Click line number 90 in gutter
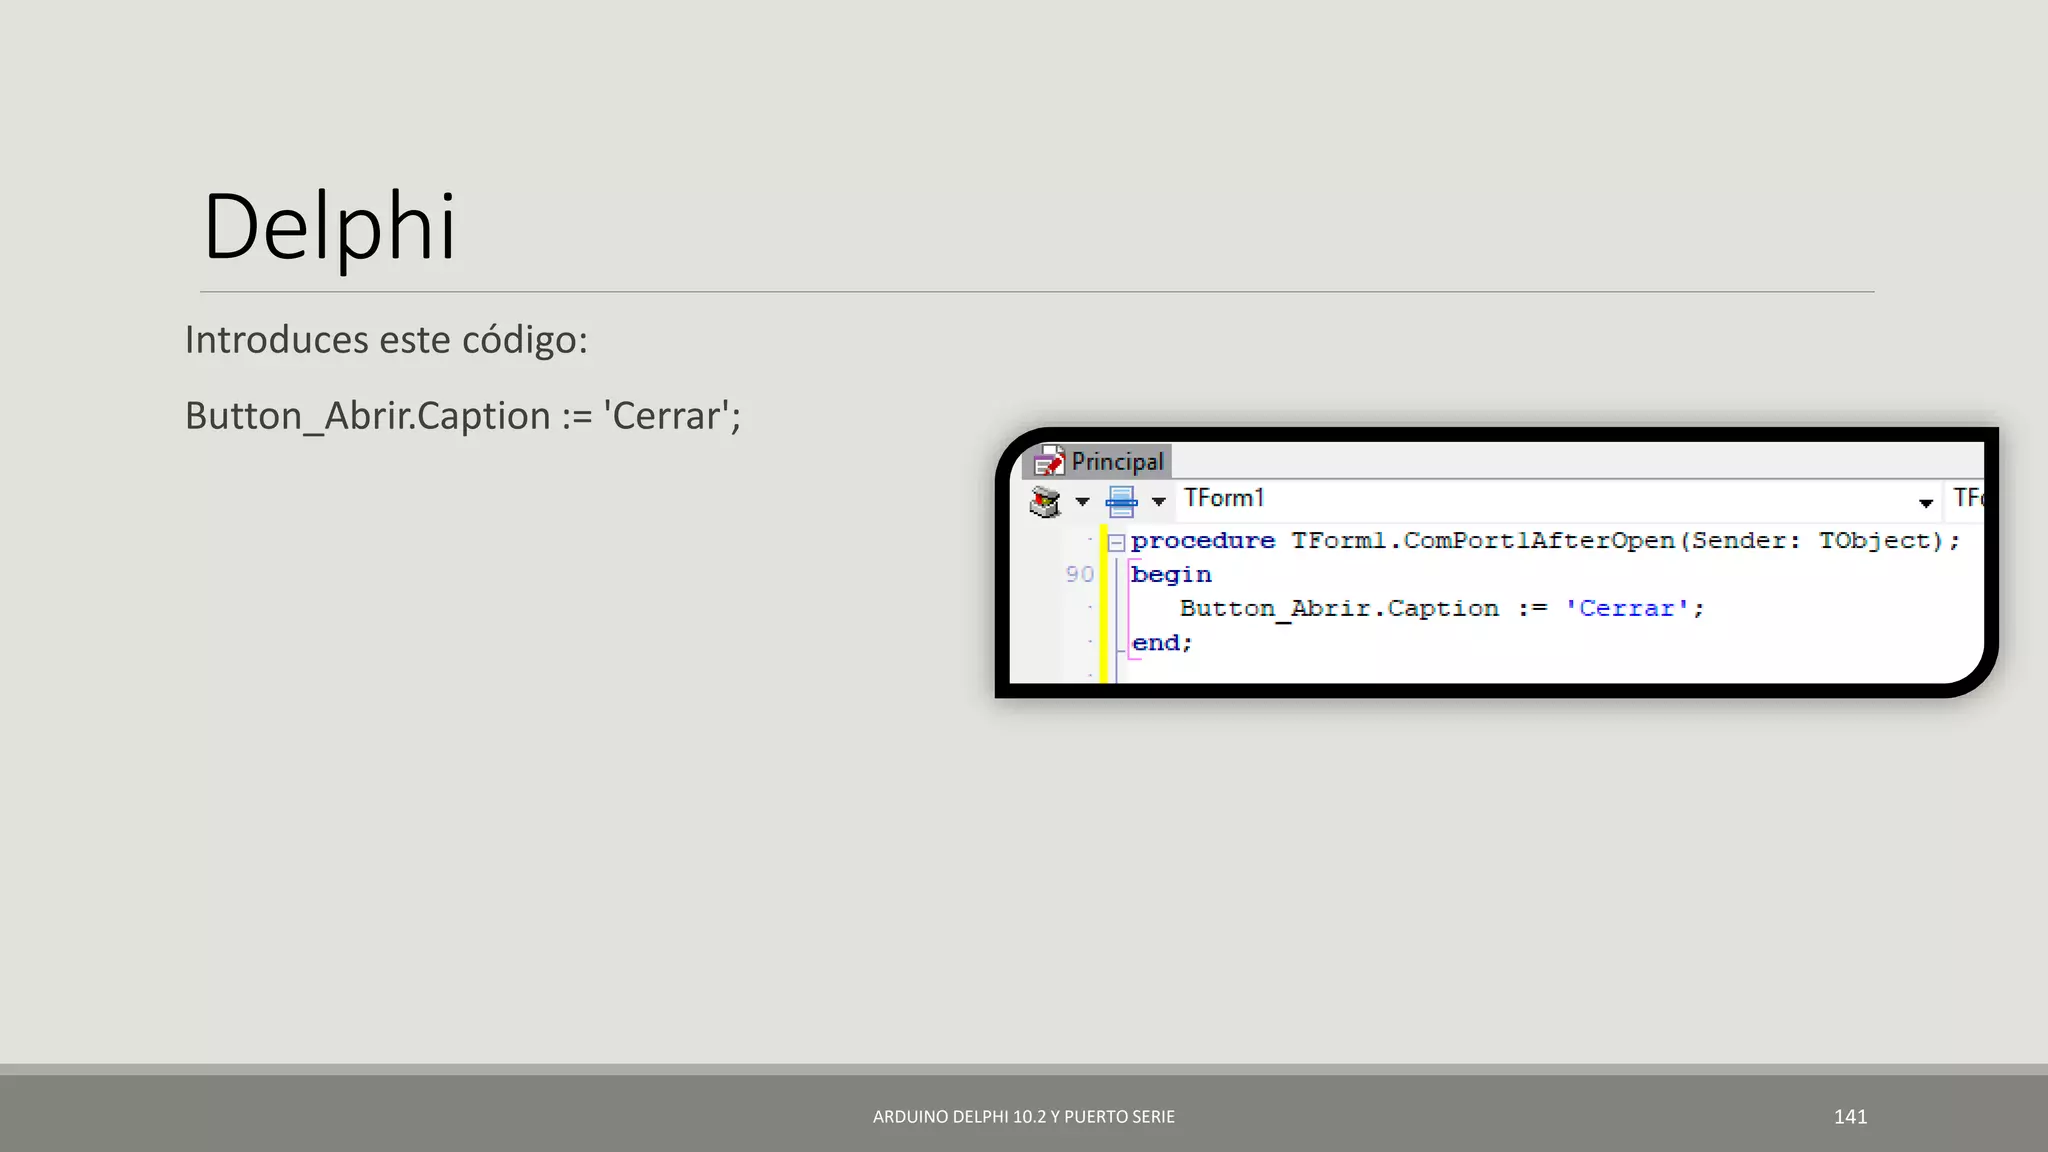2048x1152 pixels. tap(1080, 575)
